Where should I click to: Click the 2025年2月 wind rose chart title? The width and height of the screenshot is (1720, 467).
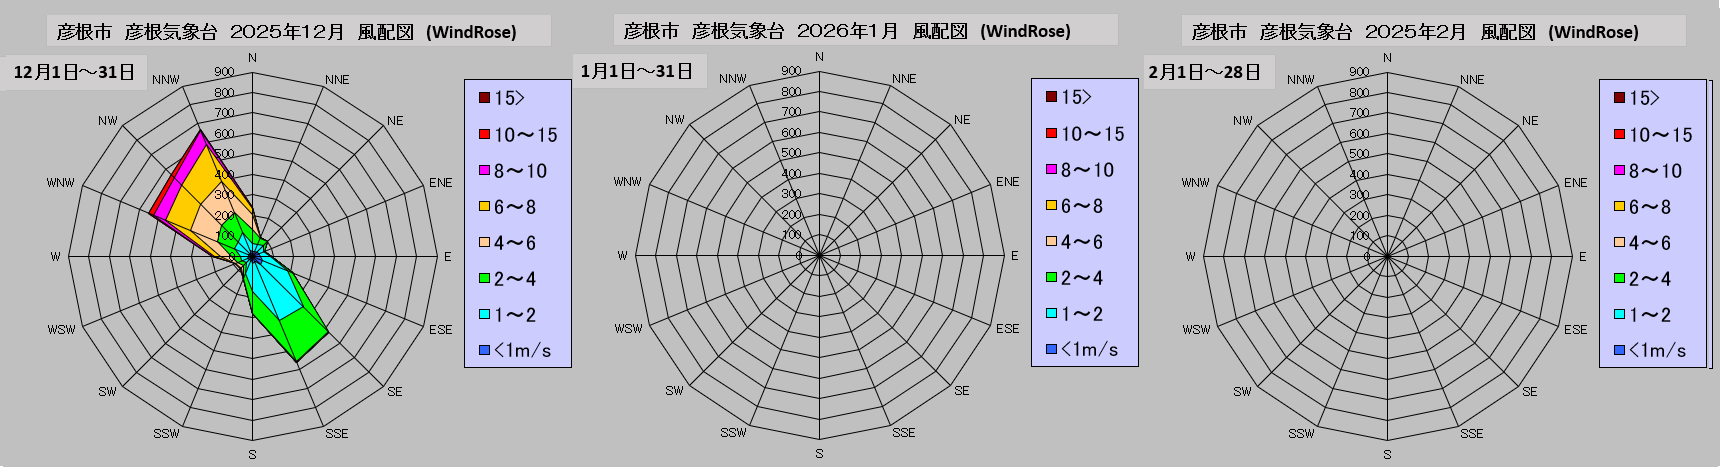pos(1415,31)
